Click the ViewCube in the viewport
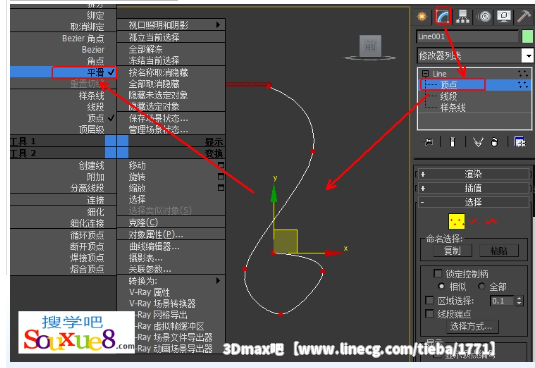 (x=370, y=46)
